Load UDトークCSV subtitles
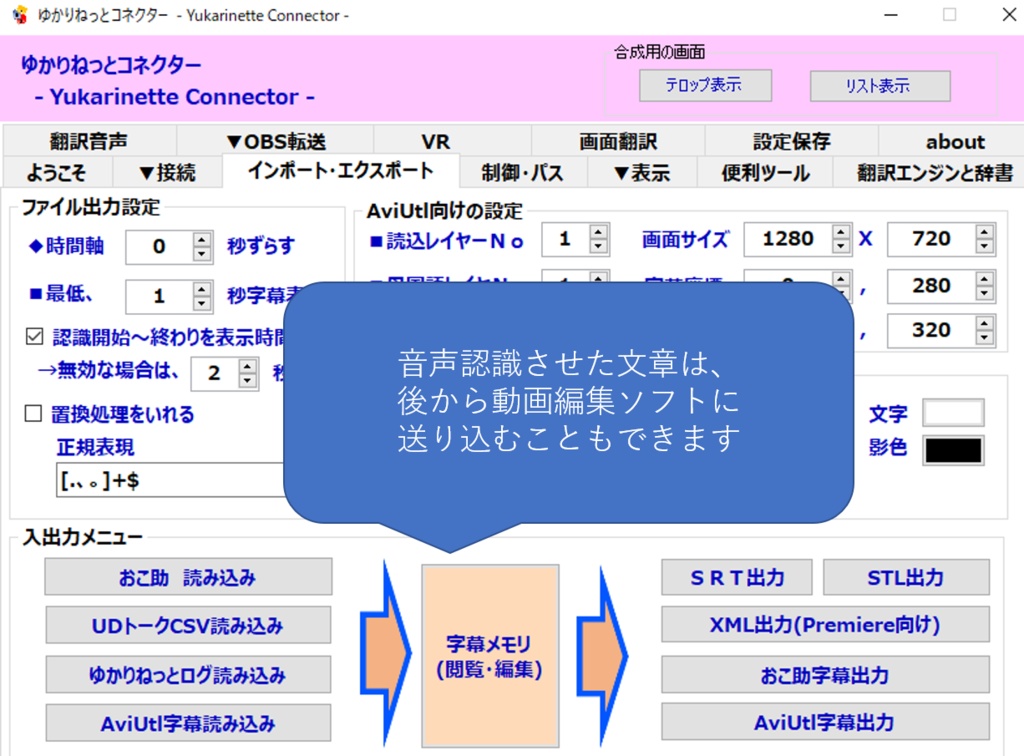Image resolution: width=1024 pixels, height=756 pixels. pos(187,624)
